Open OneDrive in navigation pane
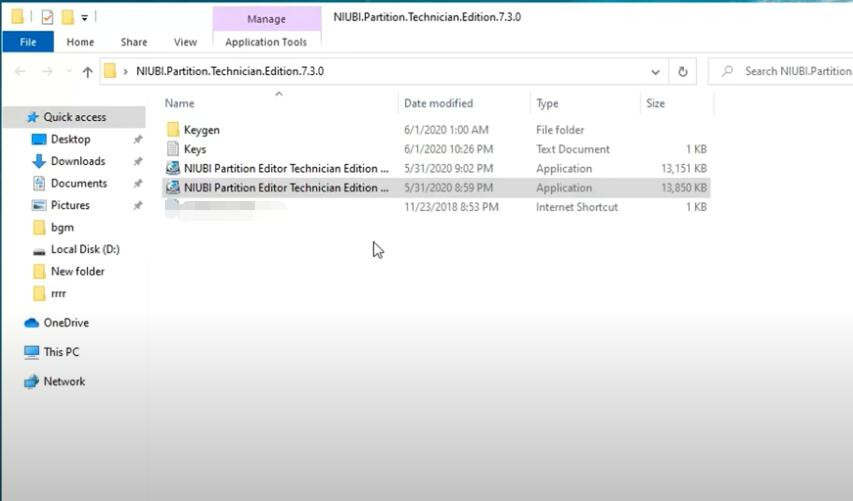The image size is (853, 501). coord(66,323)
